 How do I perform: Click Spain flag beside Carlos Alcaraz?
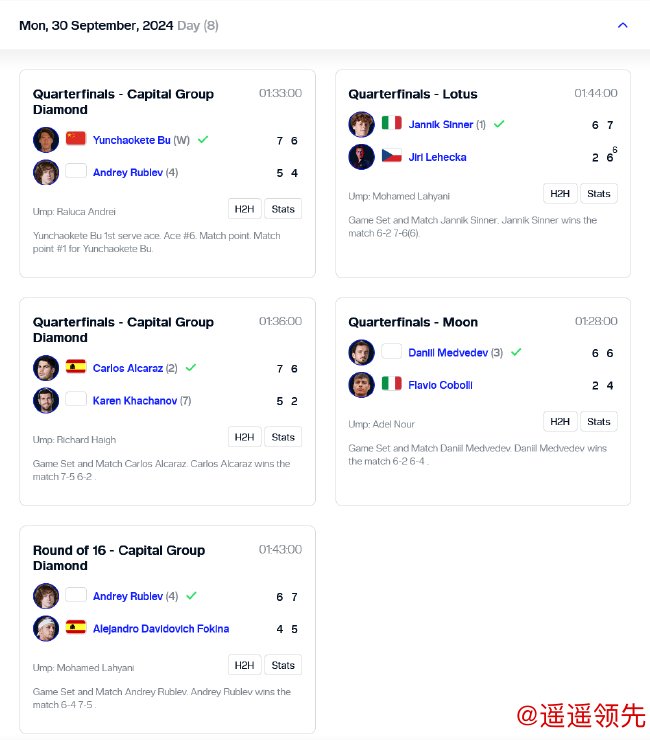coord(76,367)
